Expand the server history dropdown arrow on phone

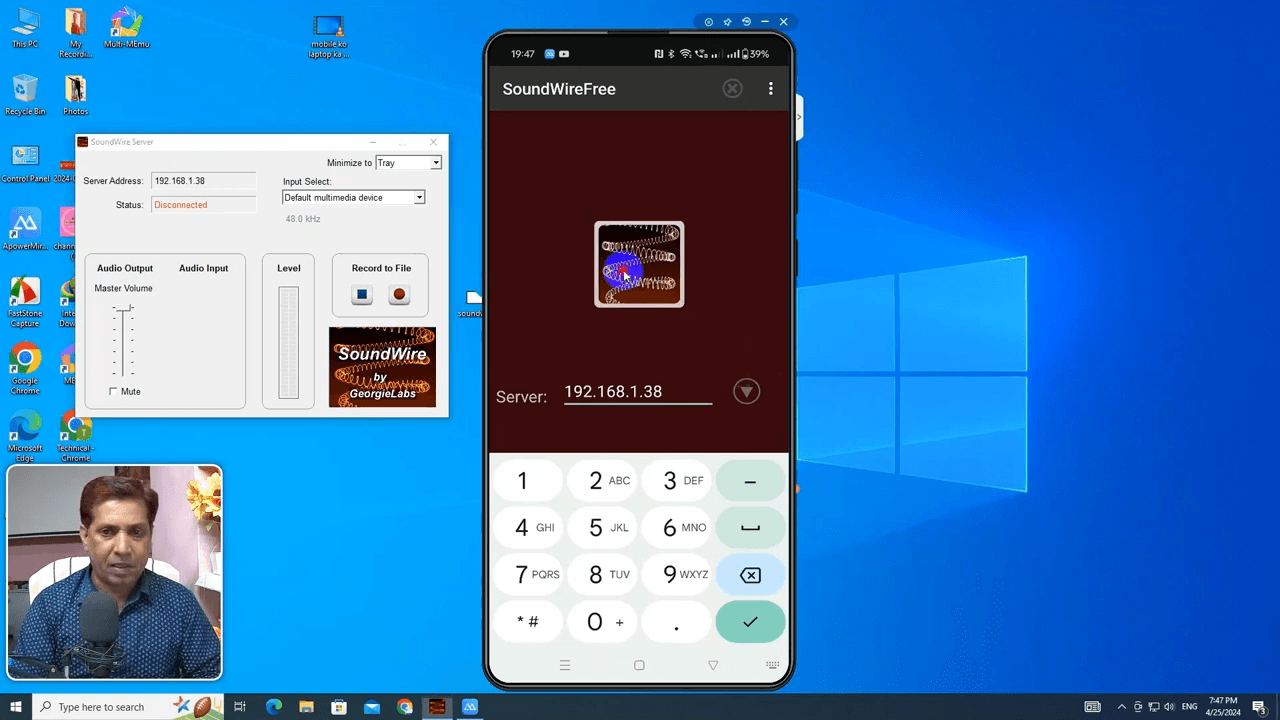coord(746,391)
